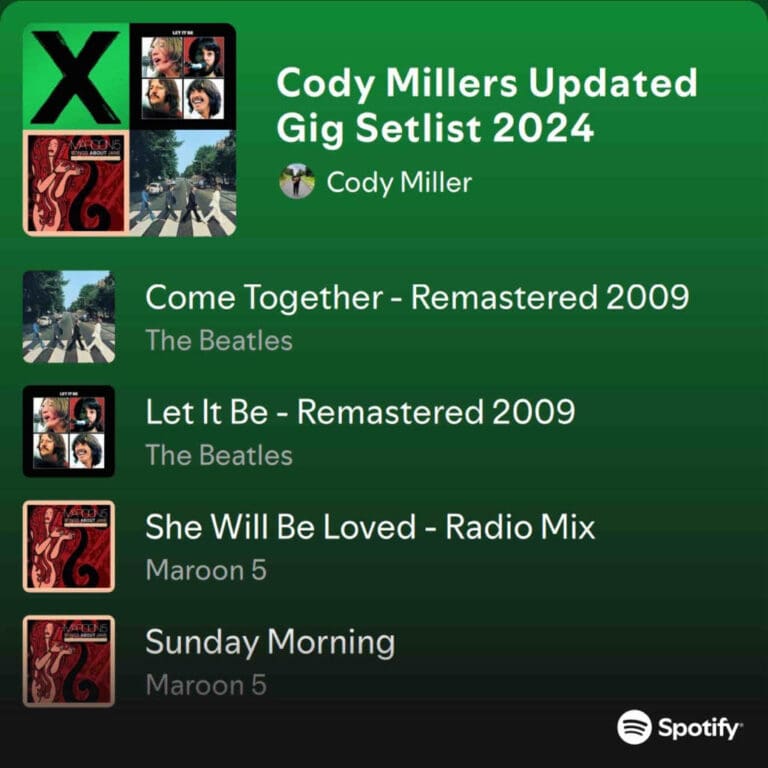Viewport: 768px width, 768px height.
Task: Select the Sunday Morning track title
Action: (270, 643)
